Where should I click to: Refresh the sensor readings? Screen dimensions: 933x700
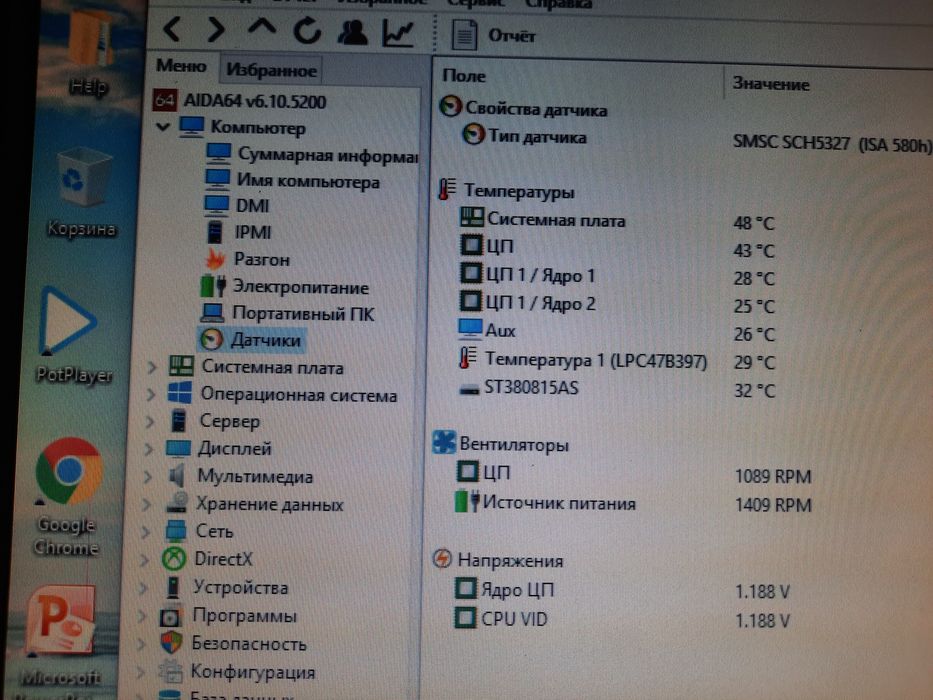pyautogui.click(x=308, y=30)
